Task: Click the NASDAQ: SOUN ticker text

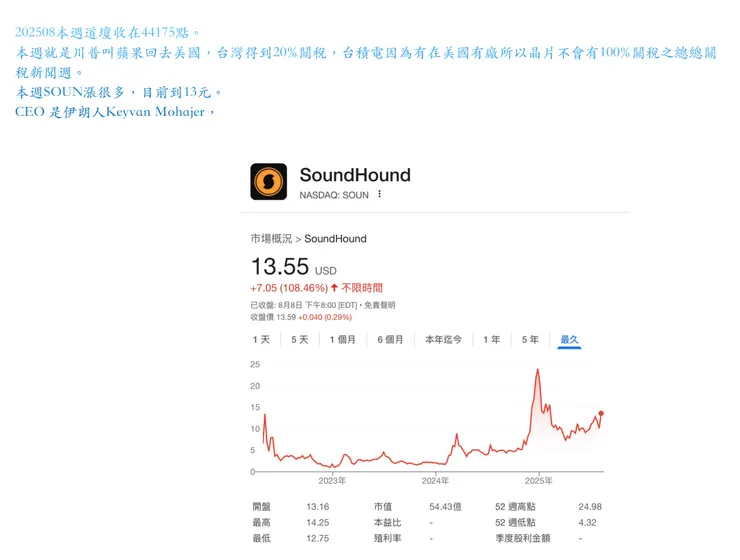Action: tap(334, 195)
